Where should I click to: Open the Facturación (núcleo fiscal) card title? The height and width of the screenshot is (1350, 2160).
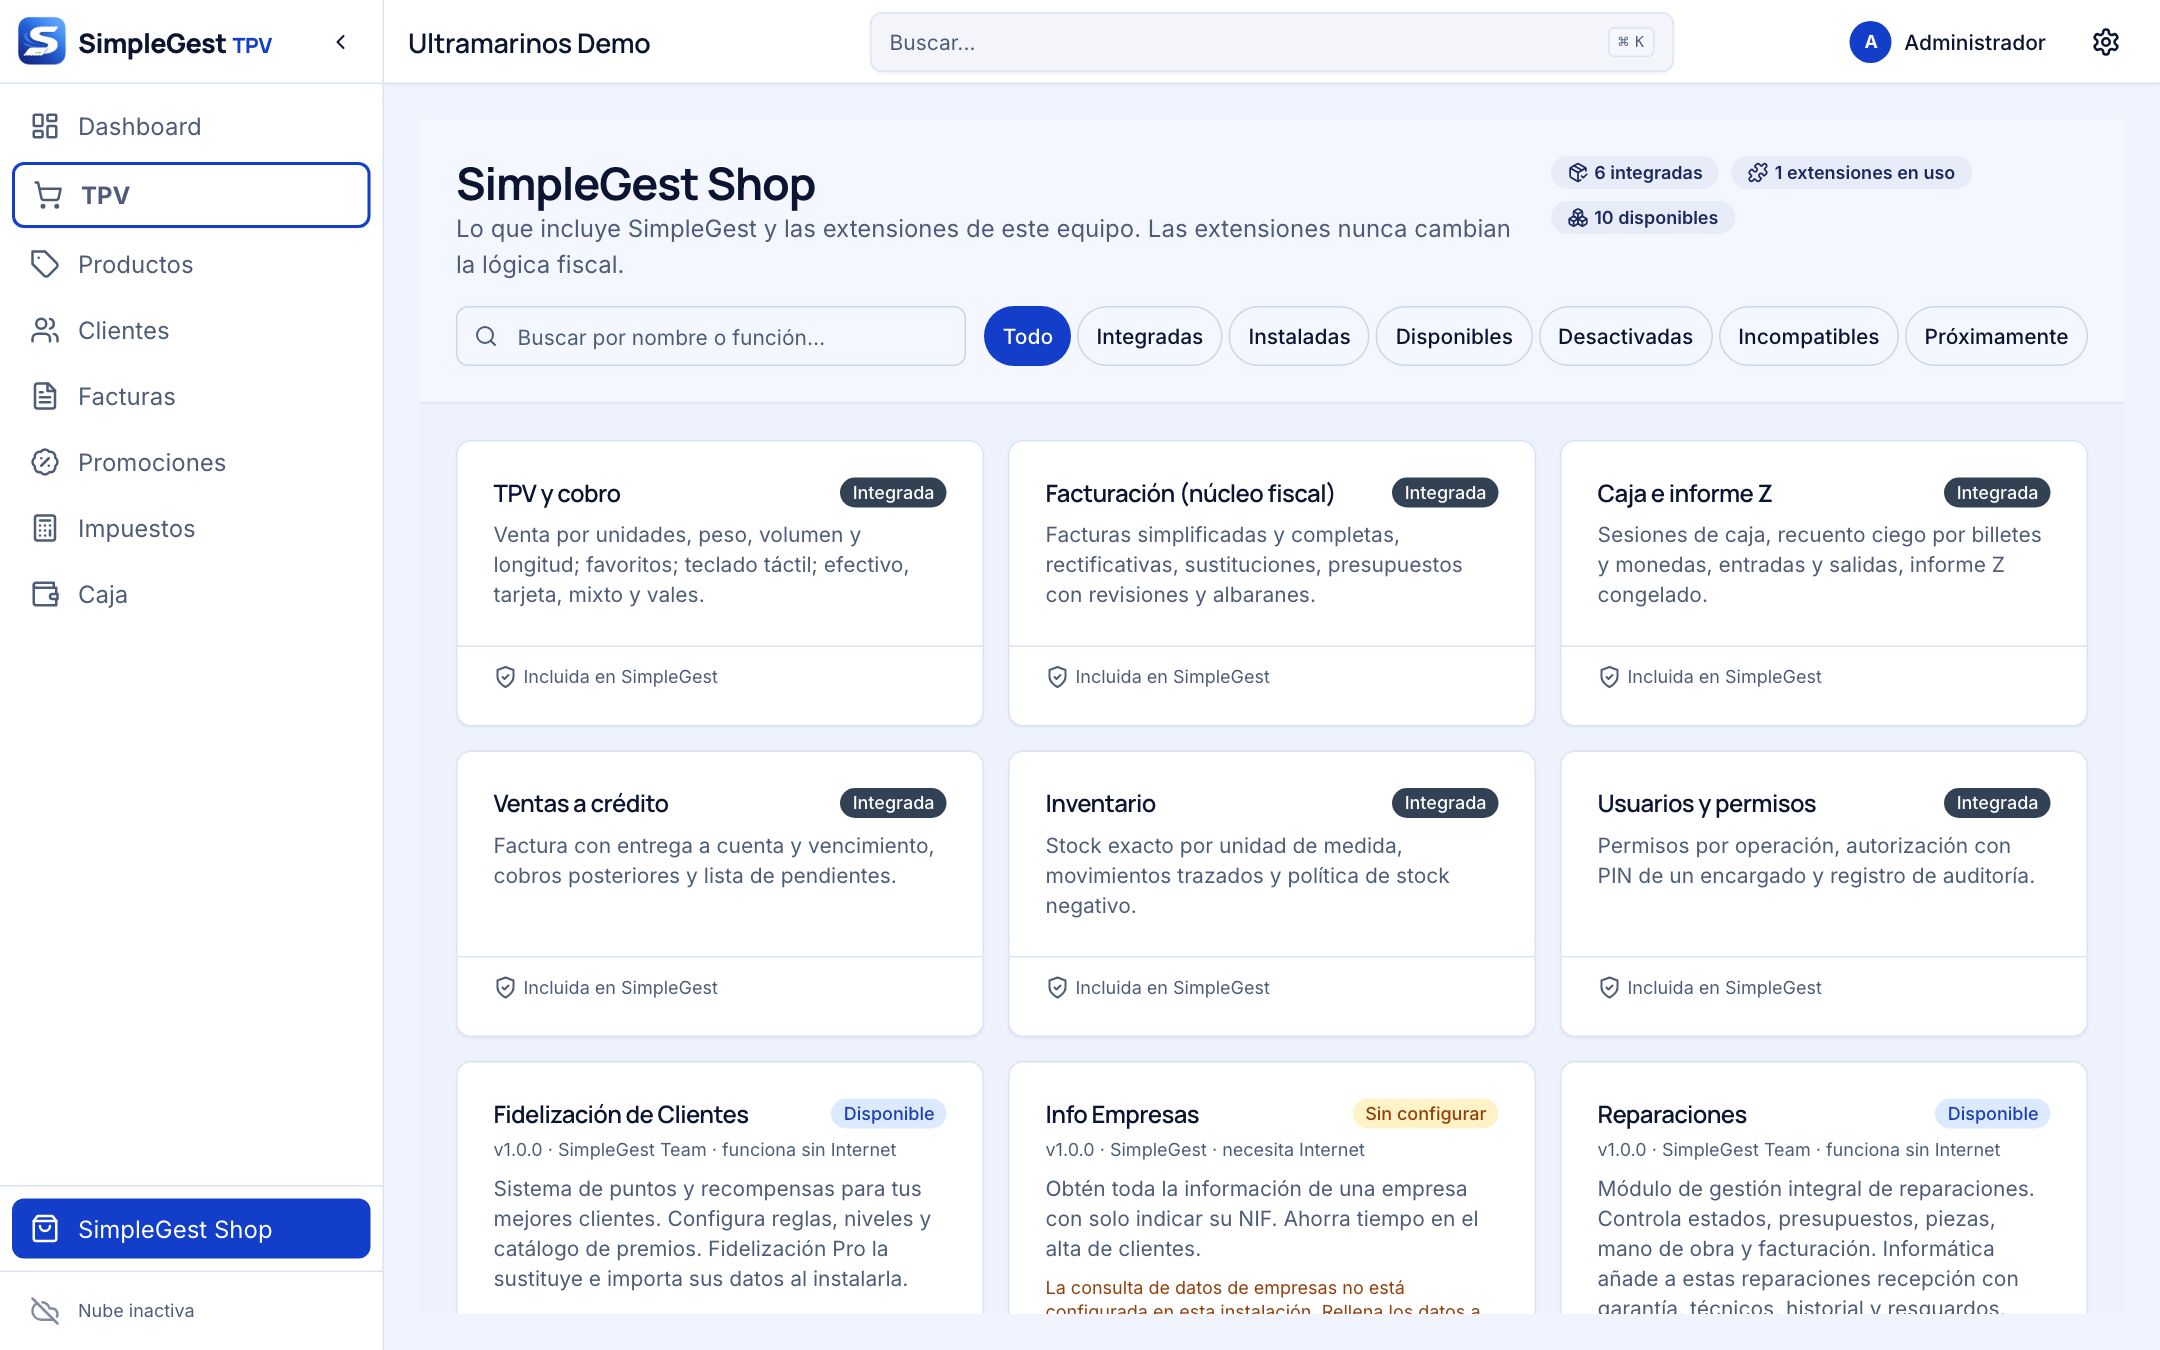1190,493
